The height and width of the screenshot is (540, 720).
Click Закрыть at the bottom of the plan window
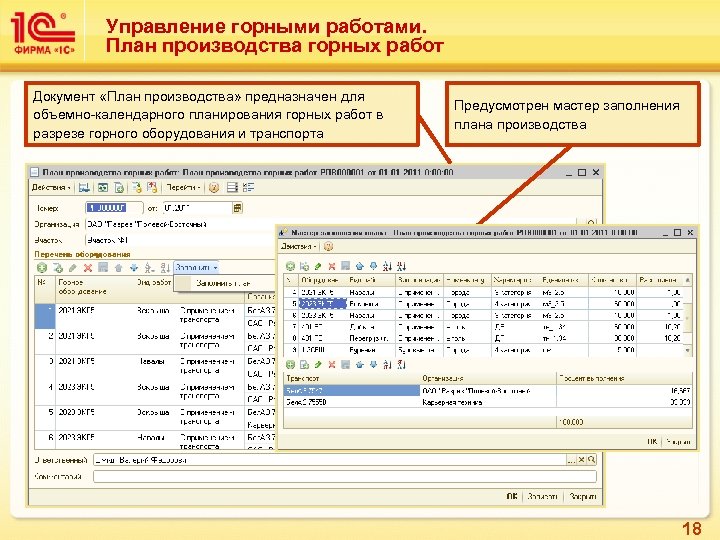click(582, 496)
